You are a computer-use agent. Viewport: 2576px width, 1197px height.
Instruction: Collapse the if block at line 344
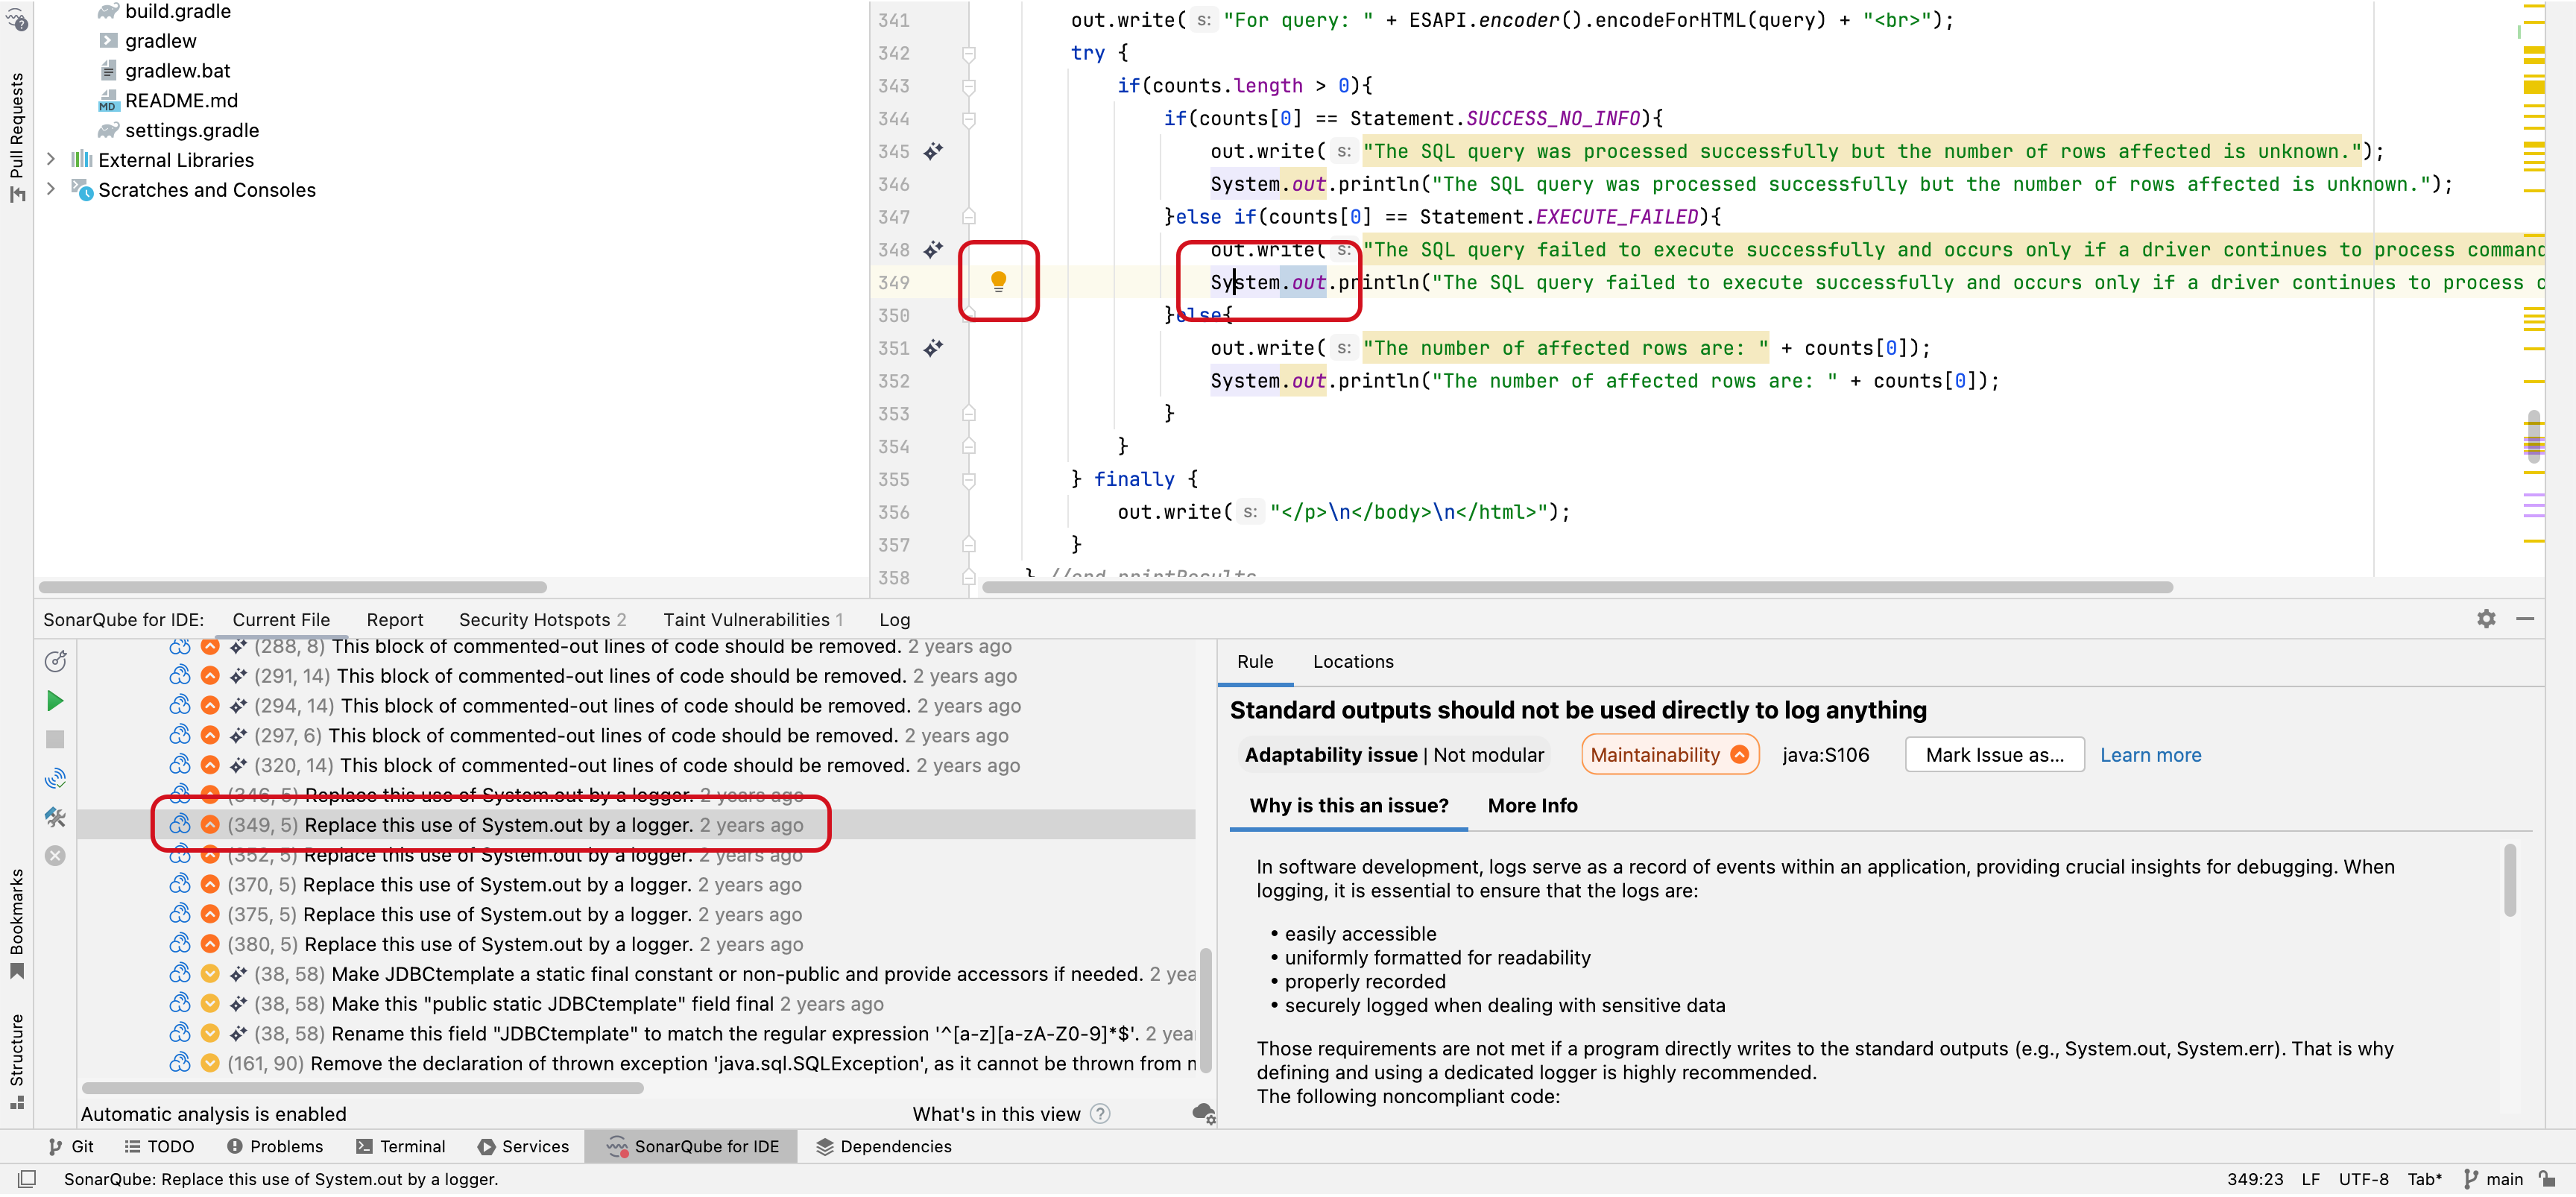tap(968, 119)
